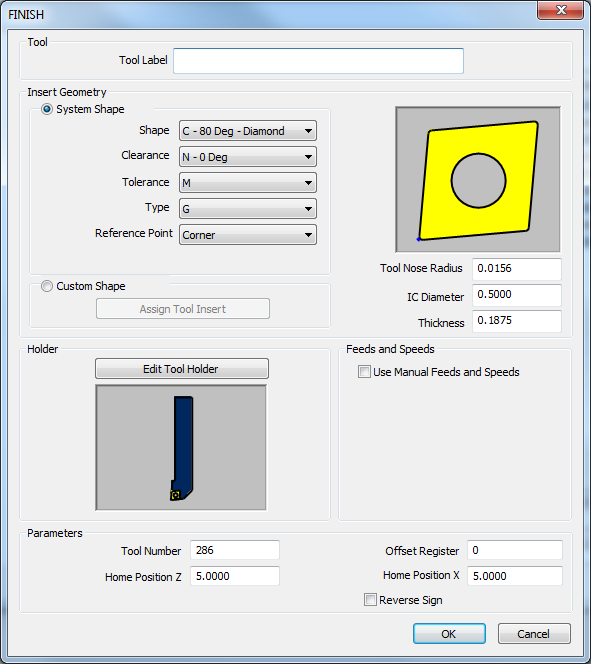591x664 pixels.
Task: Select the Custom Shape radio button
Action: pyautogui.click(x=47, y=286)
